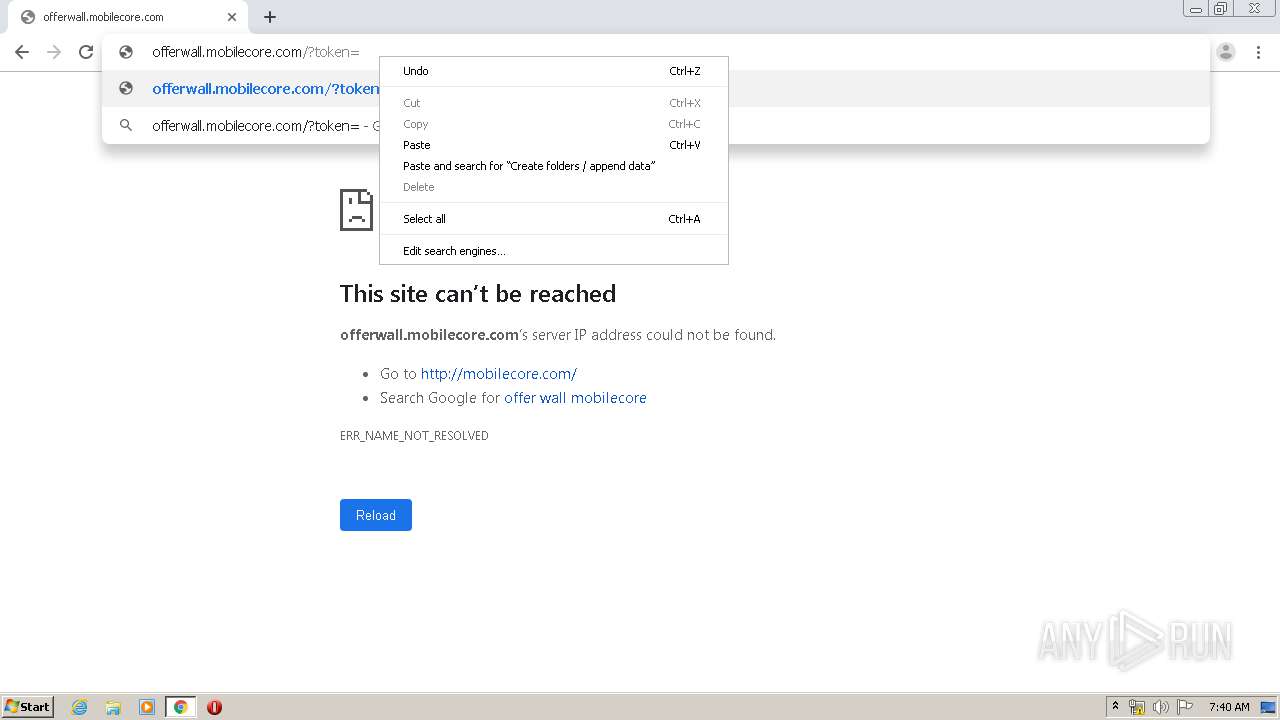The width and height of the screenshot is (1280, 720).
Task: Select Undo in context menu
Action: 553,71
